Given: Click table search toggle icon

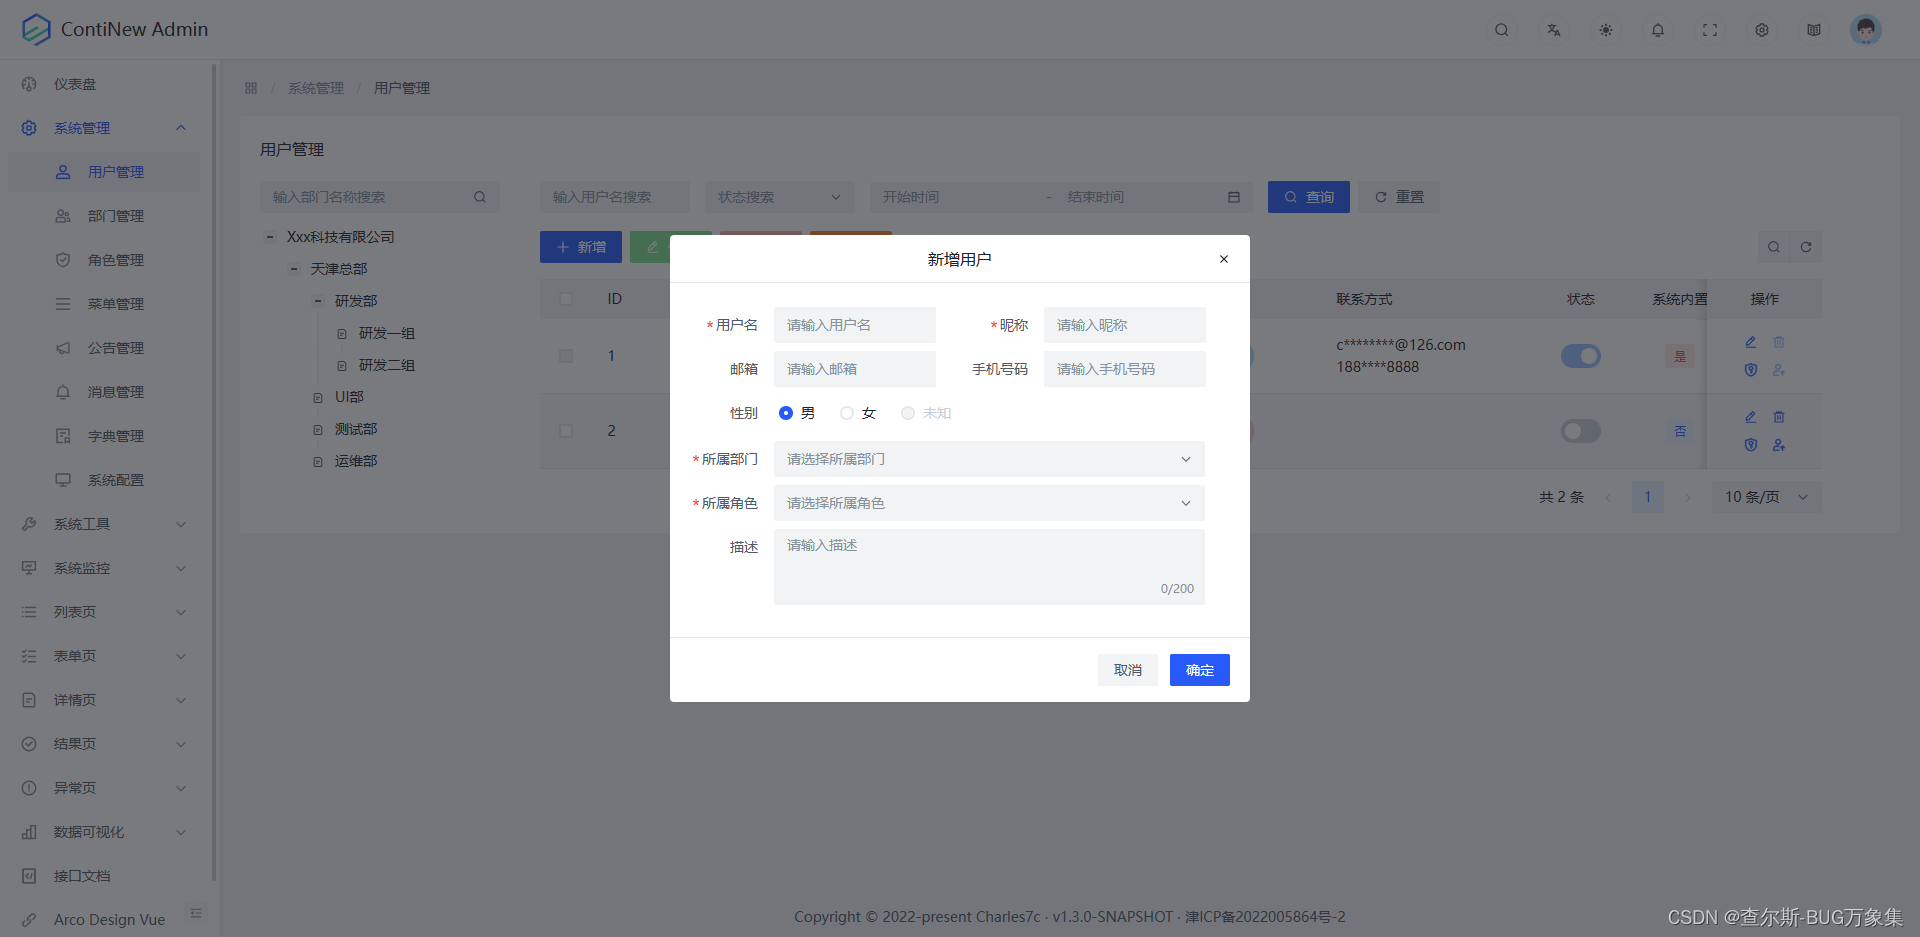Looking at the screenshot, I should 1773,247.
